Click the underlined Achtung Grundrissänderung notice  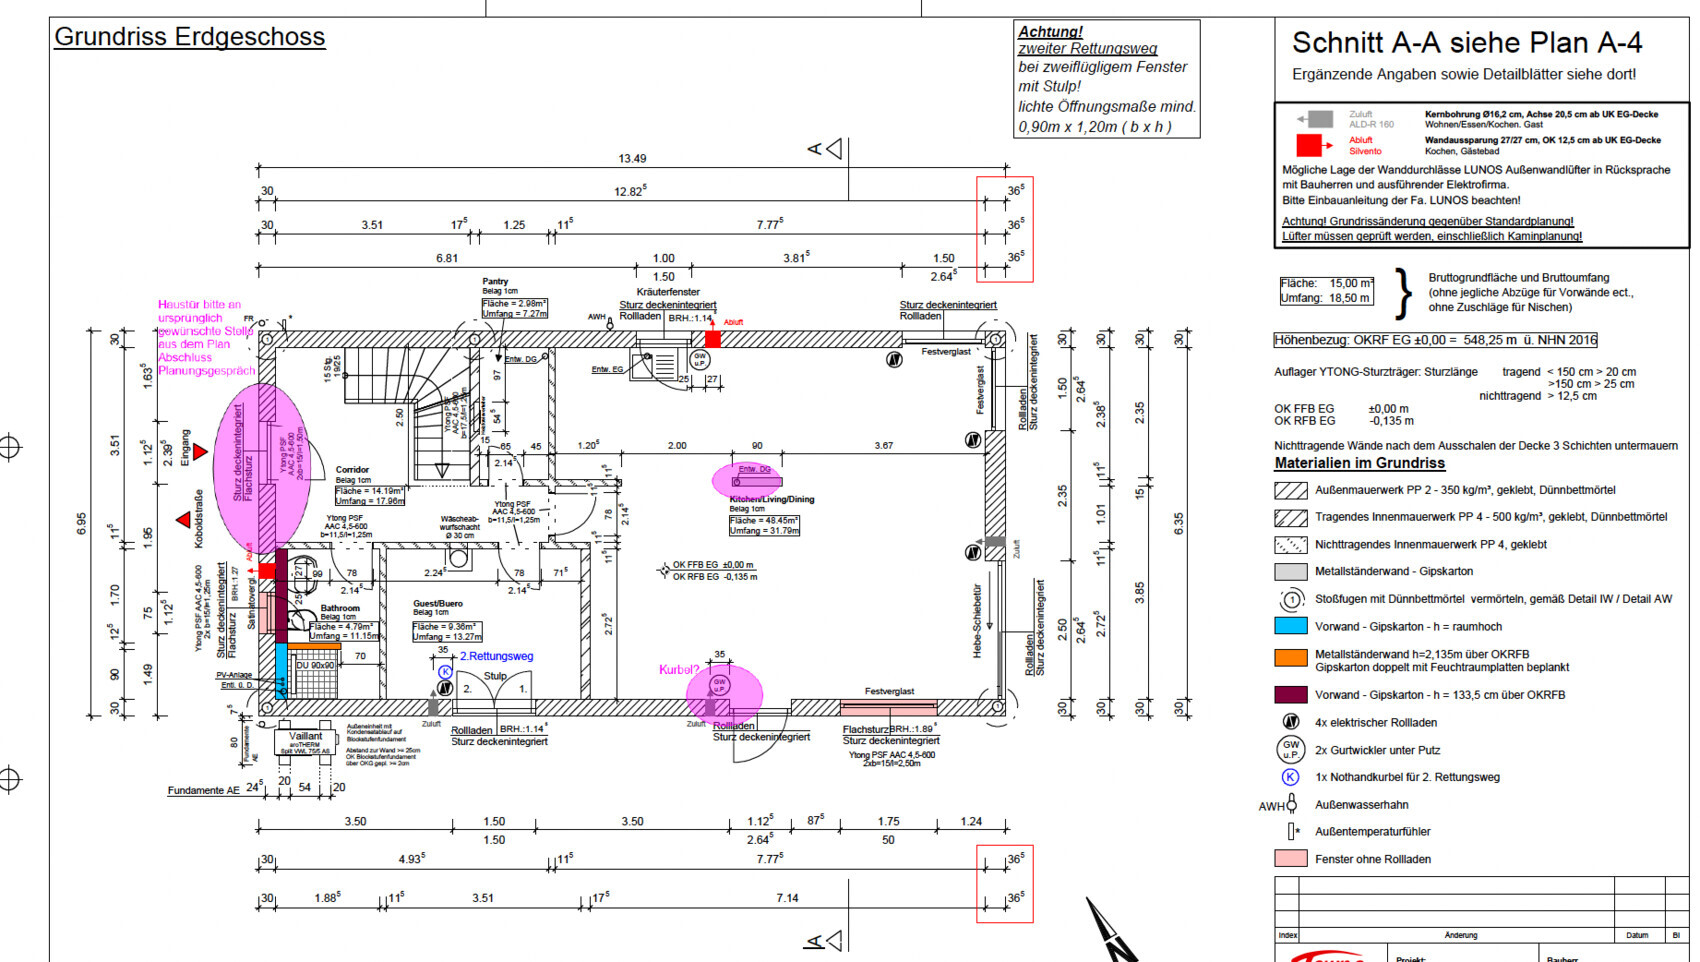[x=1427, y=222]
